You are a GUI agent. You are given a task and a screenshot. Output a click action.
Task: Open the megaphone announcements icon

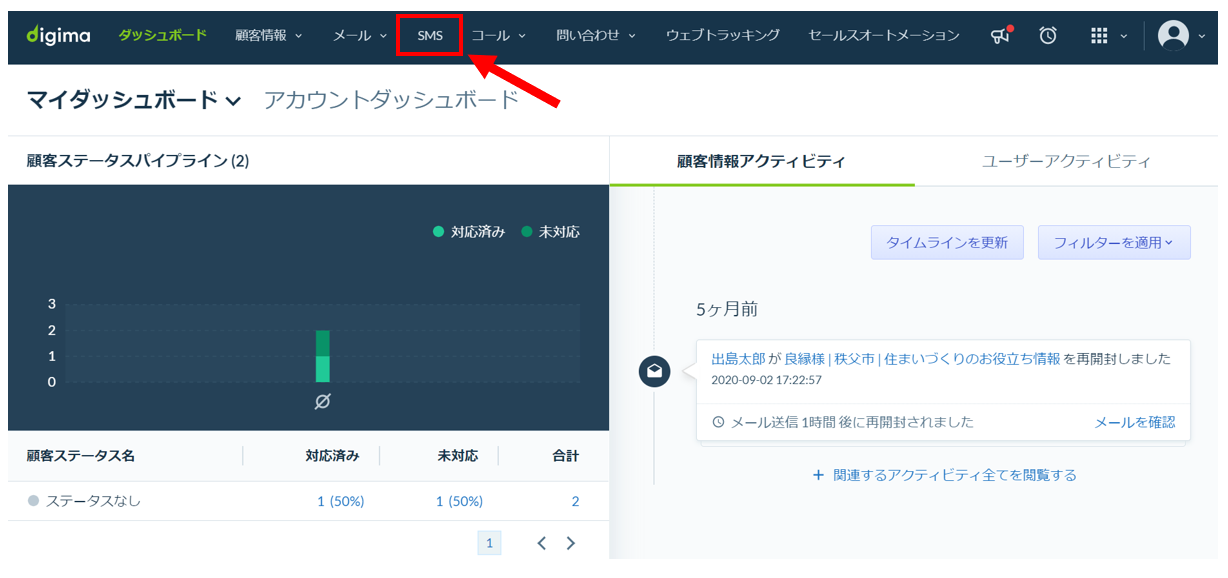point(1001,35)
